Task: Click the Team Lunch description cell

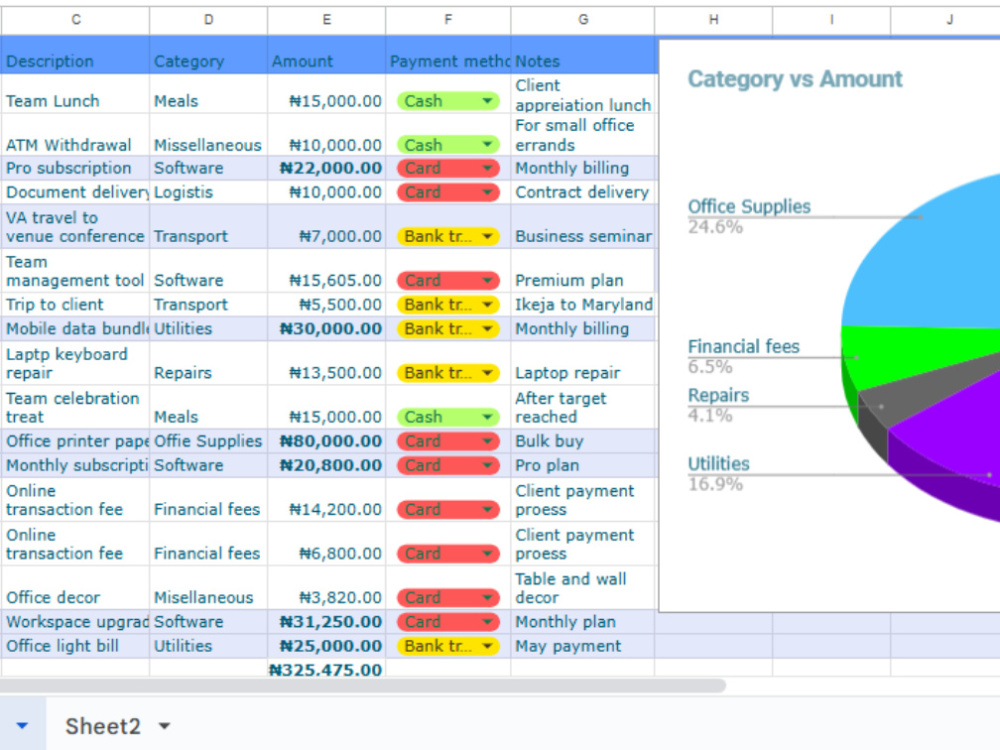Action: tap(75, 94)
